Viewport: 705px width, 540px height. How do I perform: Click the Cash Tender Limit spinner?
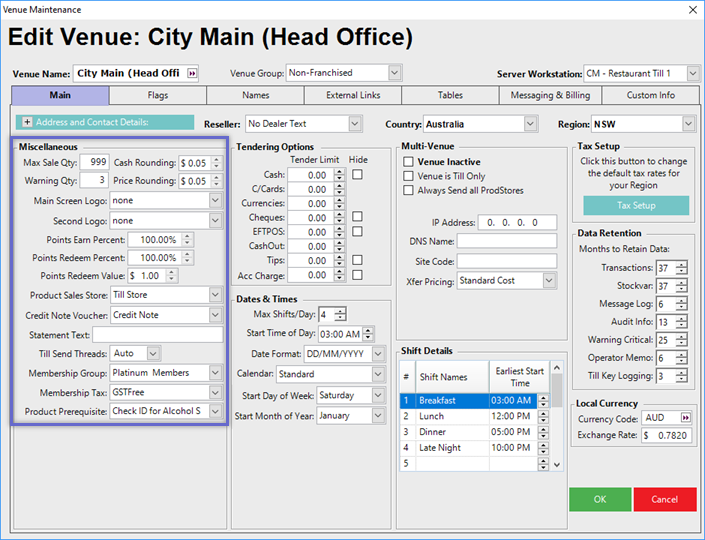(x=340, y=175)
